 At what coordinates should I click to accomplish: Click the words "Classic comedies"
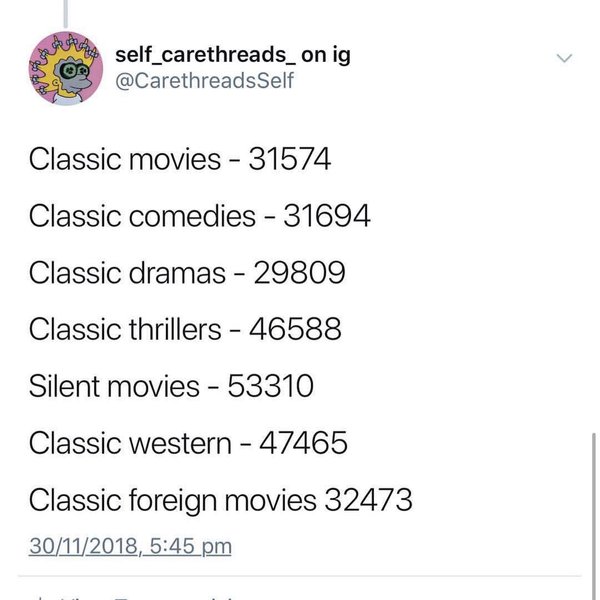click(142, 215)
